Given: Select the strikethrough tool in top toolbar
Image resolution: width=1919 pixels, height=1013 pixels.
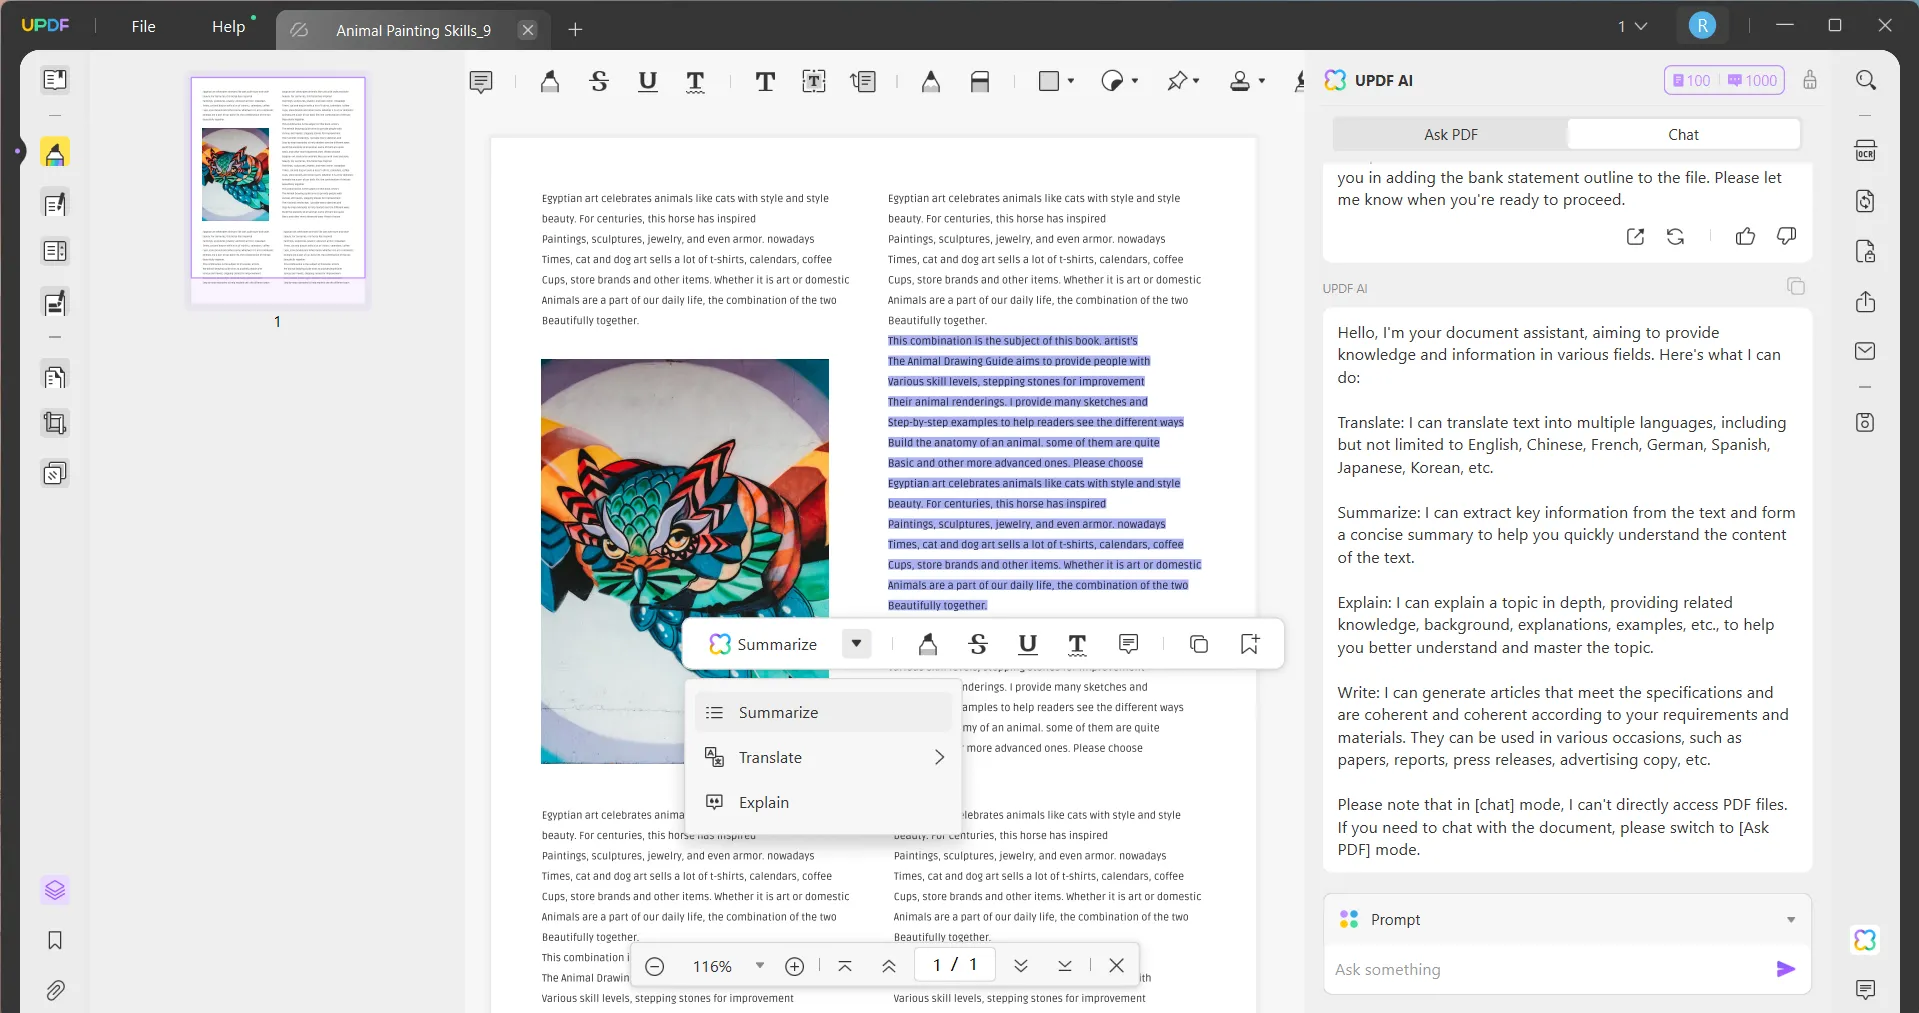Looking at the screenshot, I should 599,82.
